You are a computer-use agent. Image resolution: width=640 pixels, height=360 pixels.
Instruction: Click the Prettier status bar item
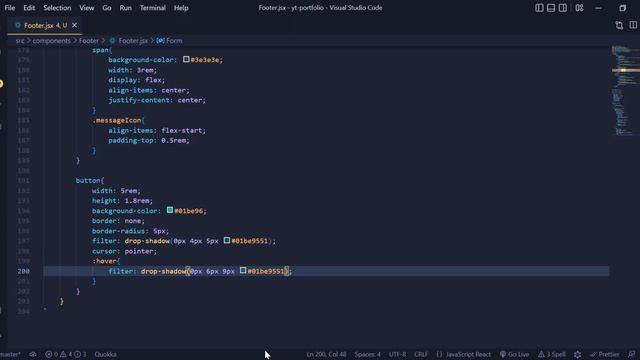[604, 354]
